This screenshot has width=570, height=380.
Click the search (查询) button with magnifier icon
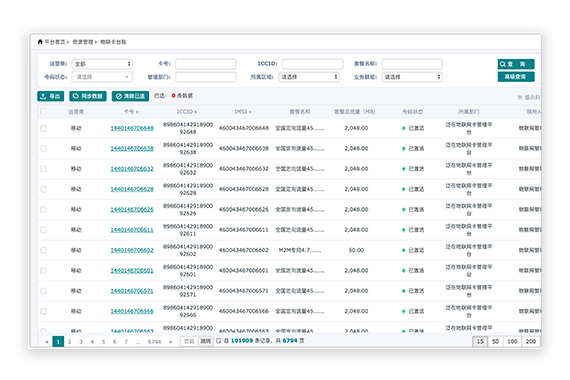516,64
